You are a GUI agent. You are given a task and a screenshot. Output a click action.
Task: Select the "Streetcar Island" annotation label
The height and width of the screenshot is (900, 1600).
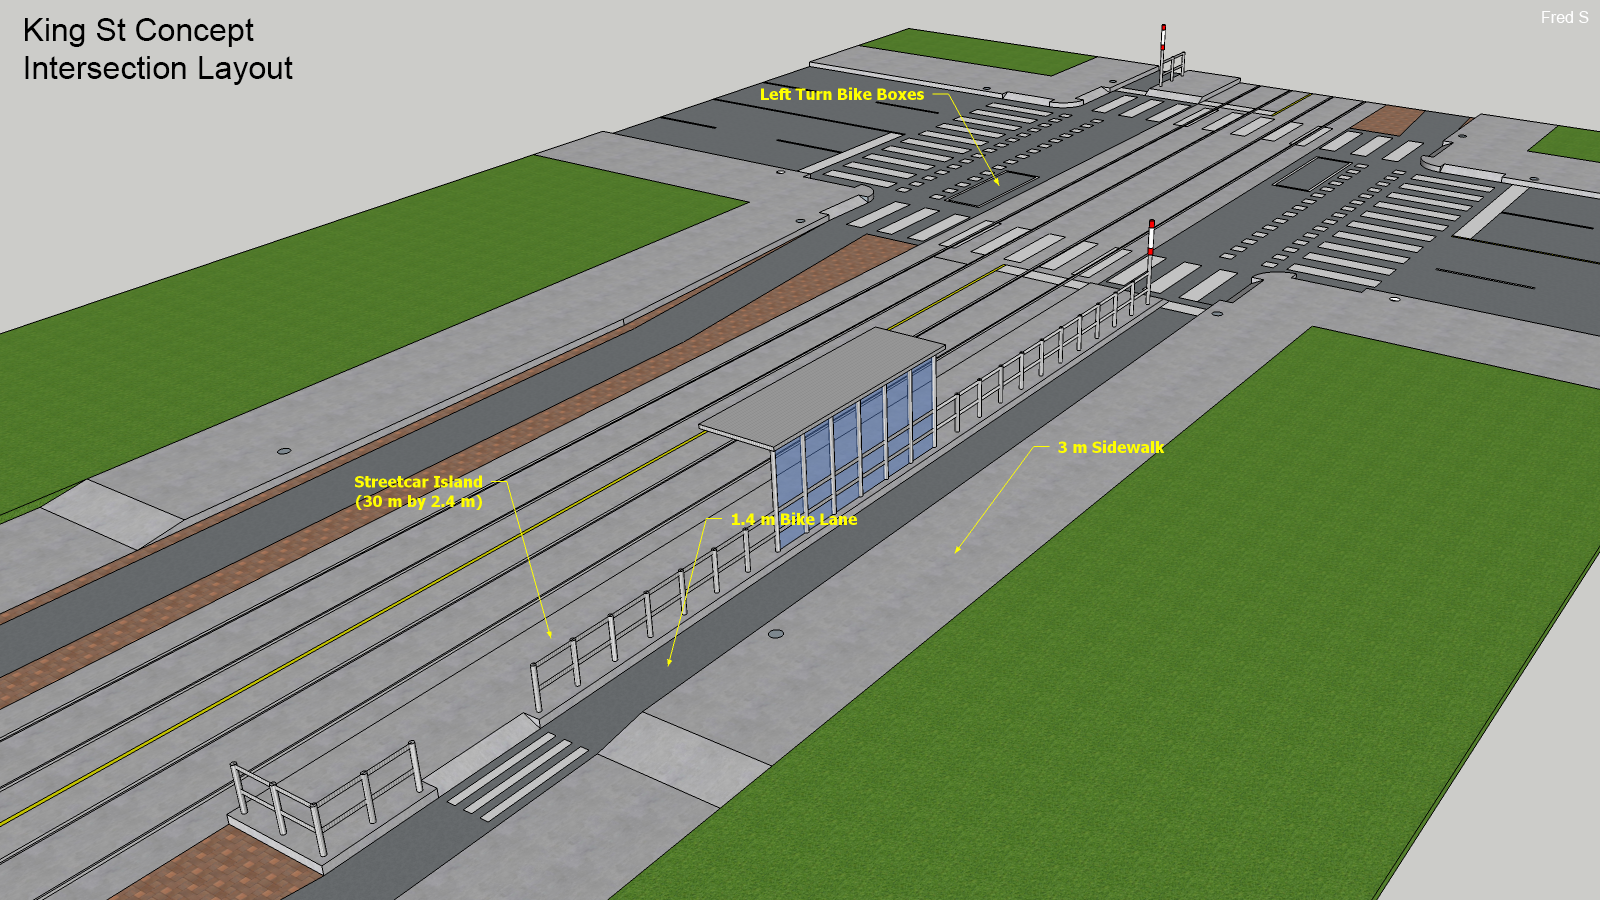[x=418, y=482]
